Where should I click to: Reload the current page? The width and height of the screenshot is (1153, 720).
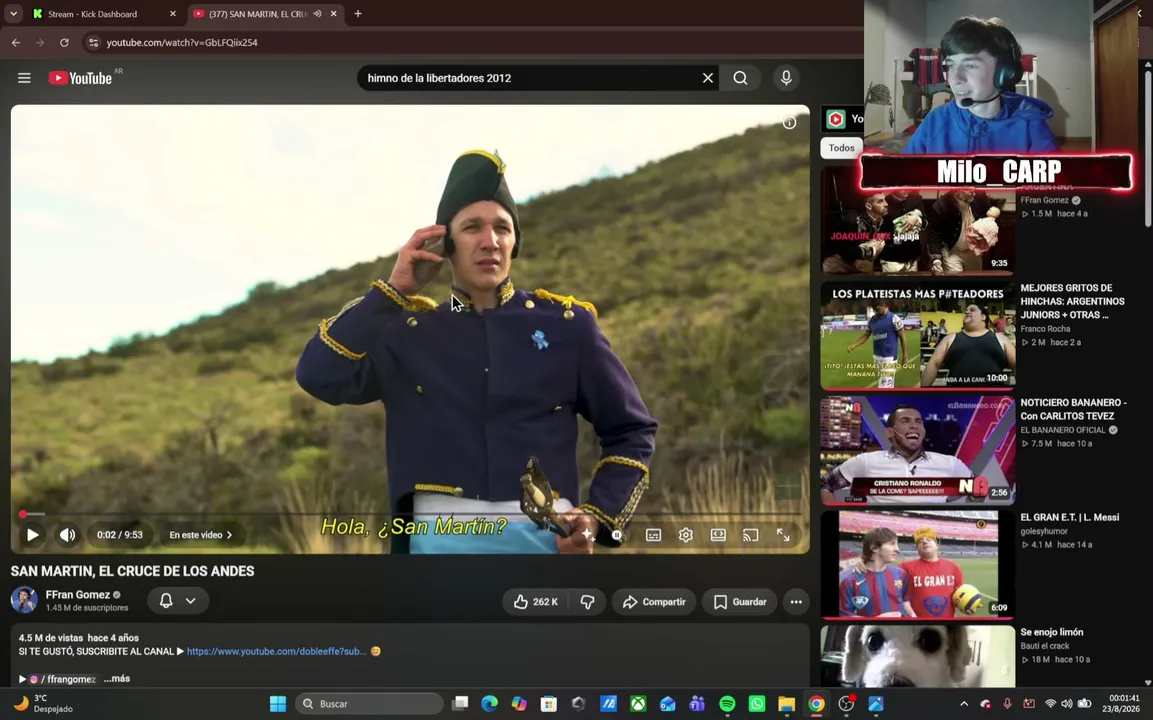(65, 43)
